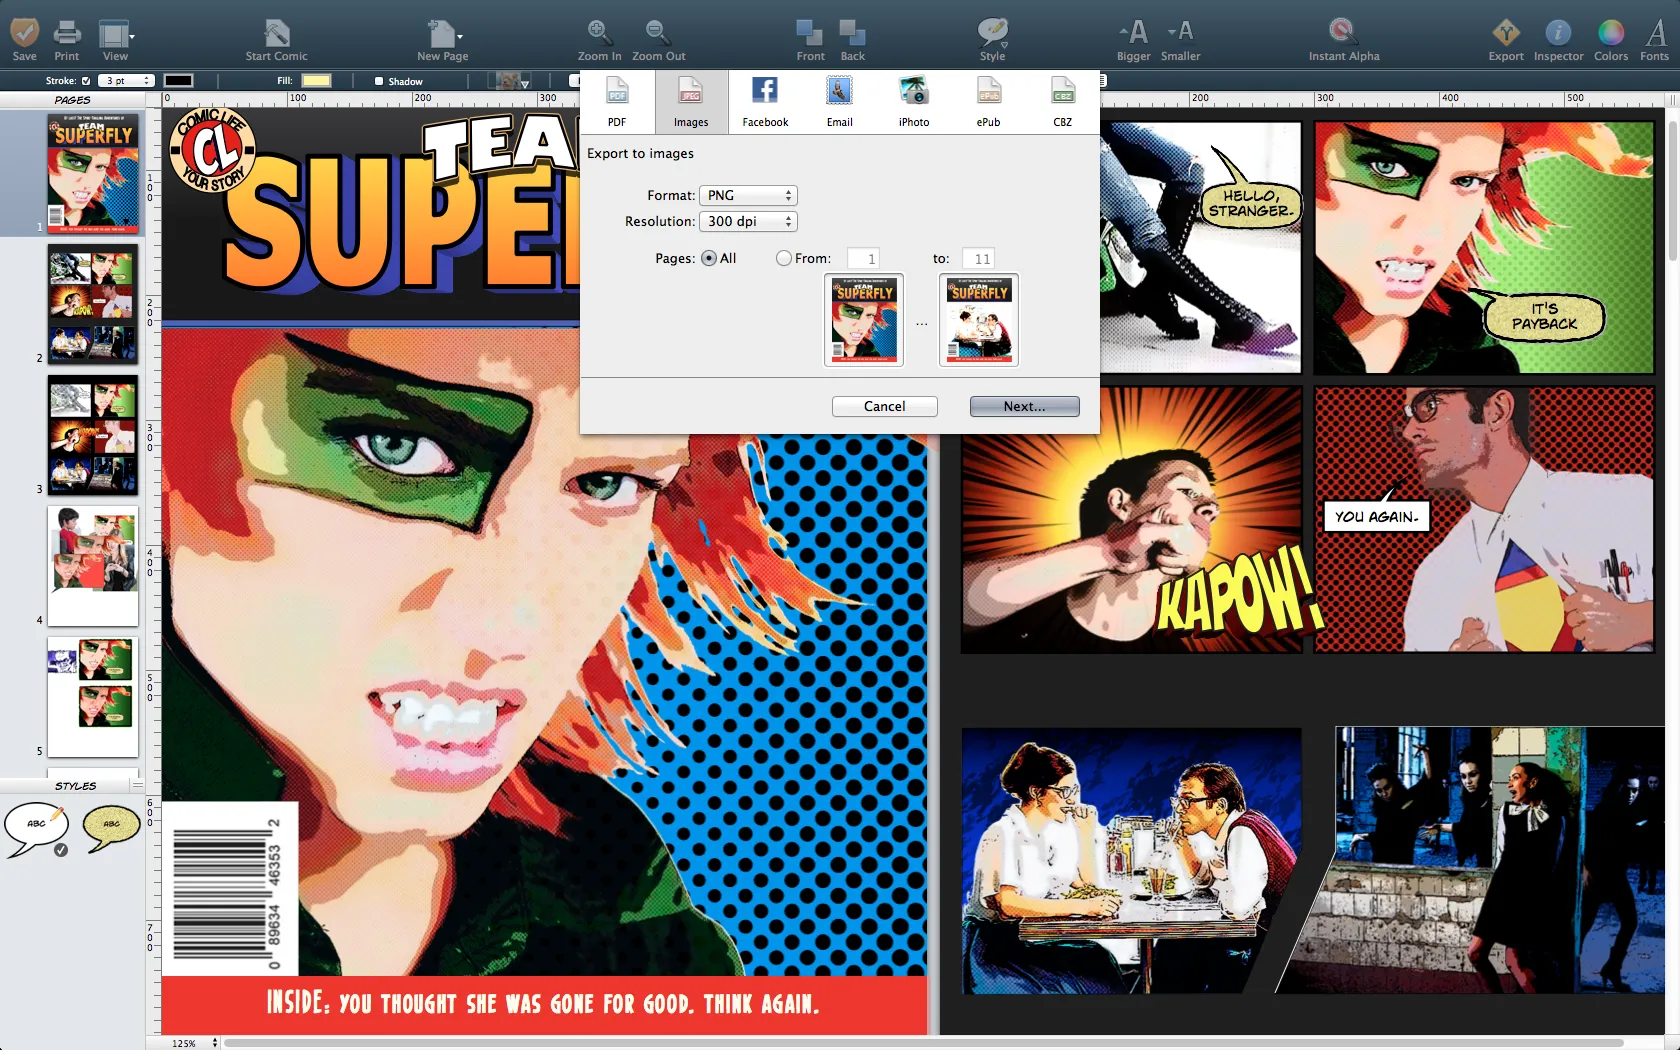The width and height of the screenshot is (1680, 1050).
Task: Click the 'to' page number field
Action: 978,258
